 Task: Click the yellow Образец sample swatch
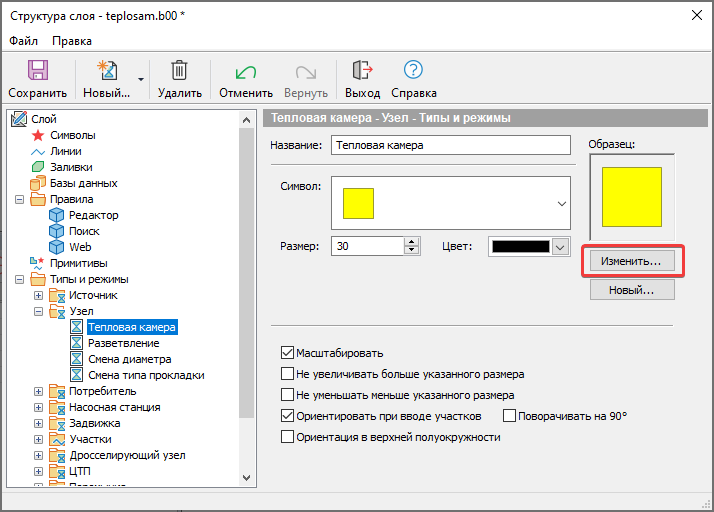click(631, 198)
